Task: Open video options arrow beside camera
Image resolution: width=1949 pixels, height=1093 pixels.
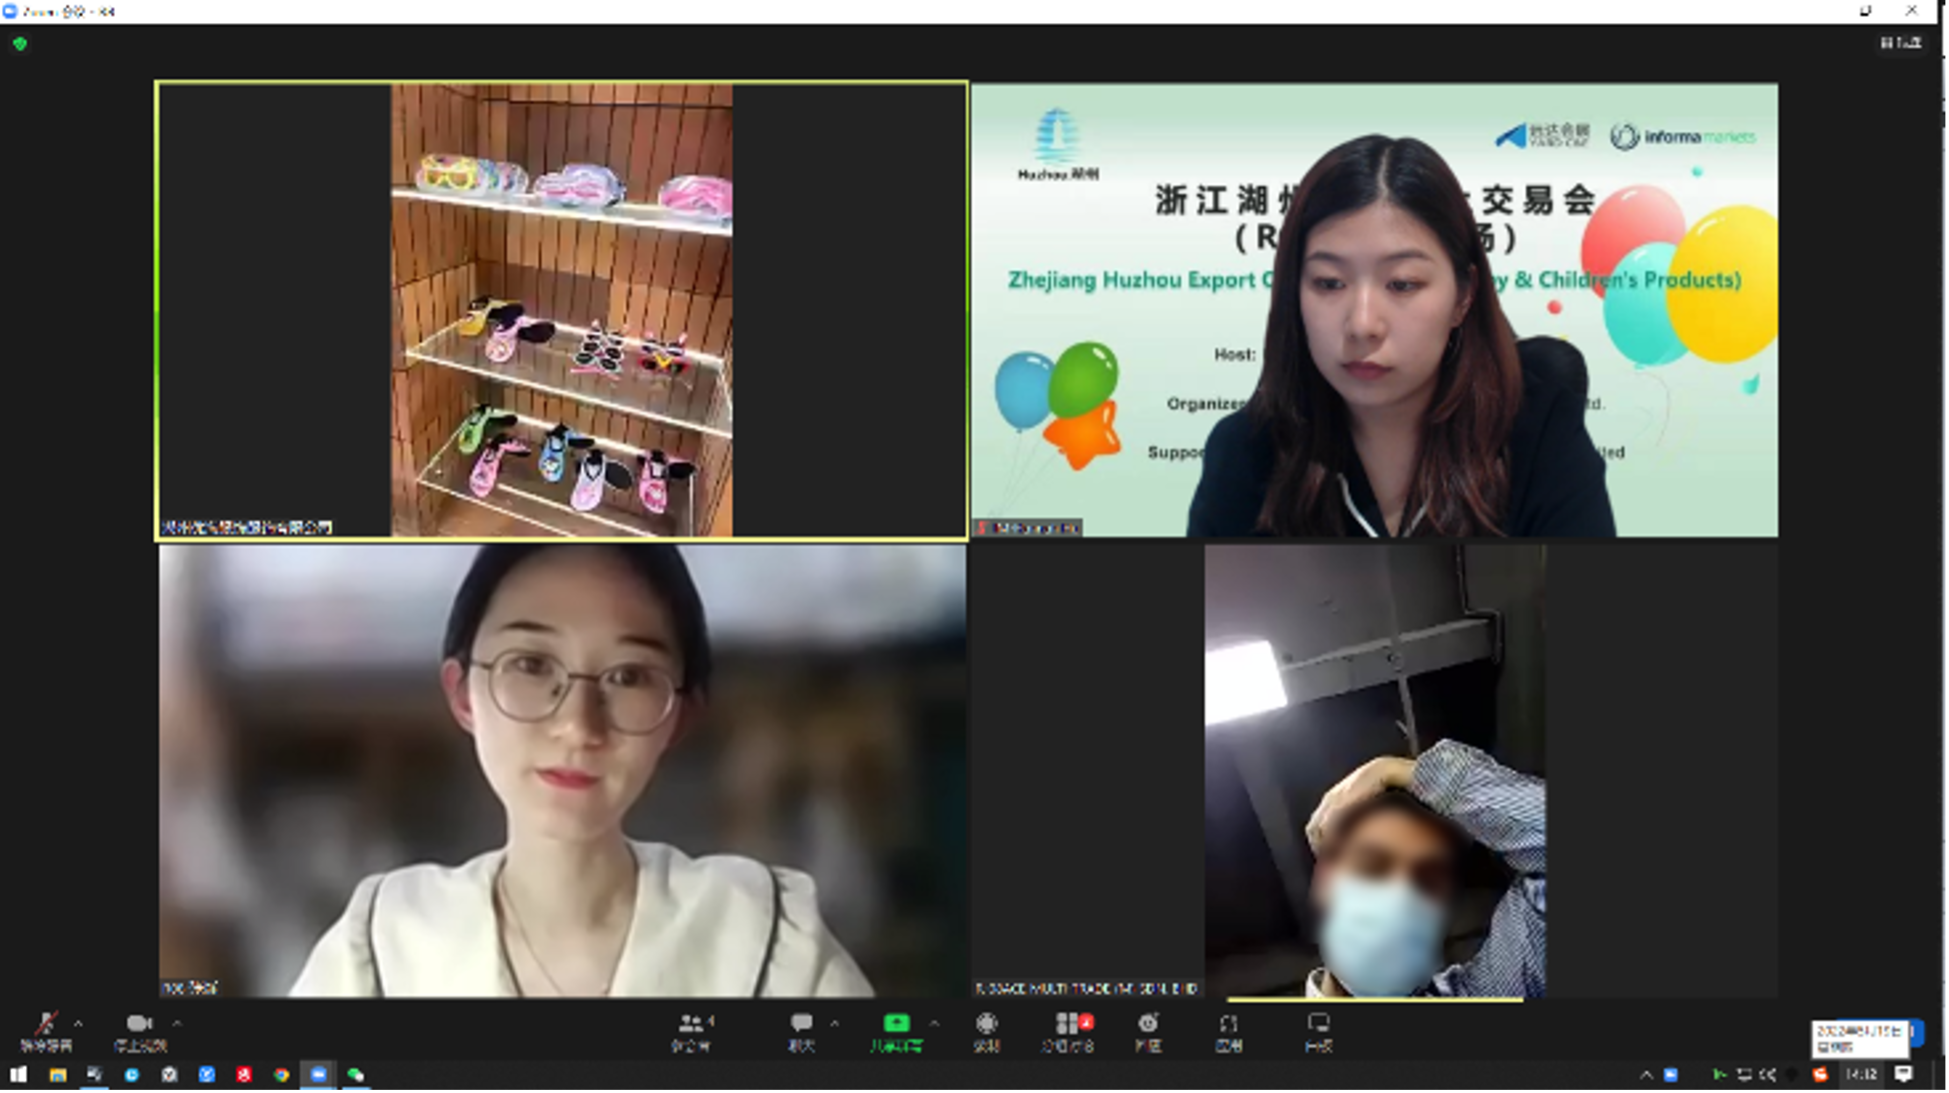Action: pyautogui.click(x=177, y=1023)
